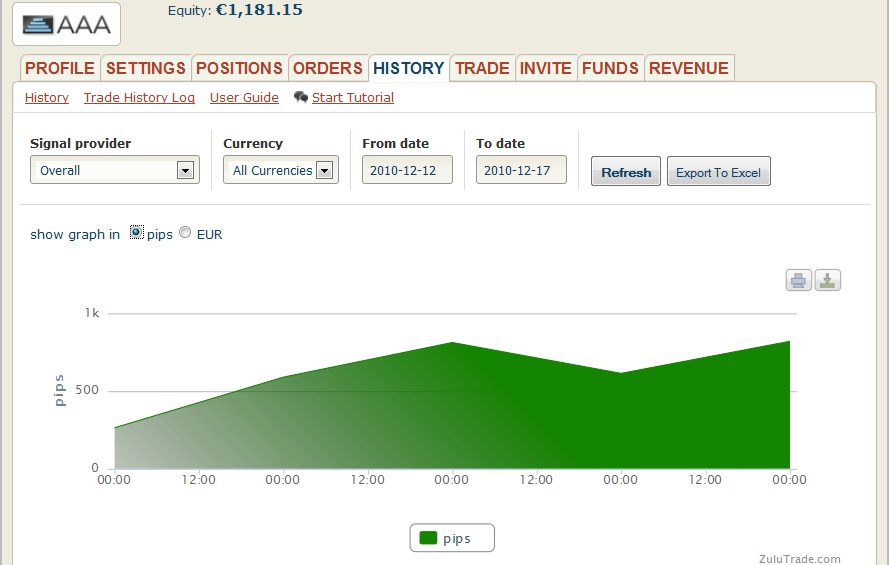The width and height of the screenshot is (889, 565).
Task: Go to the POSITIONS tab
Action: tap(239, 68)
